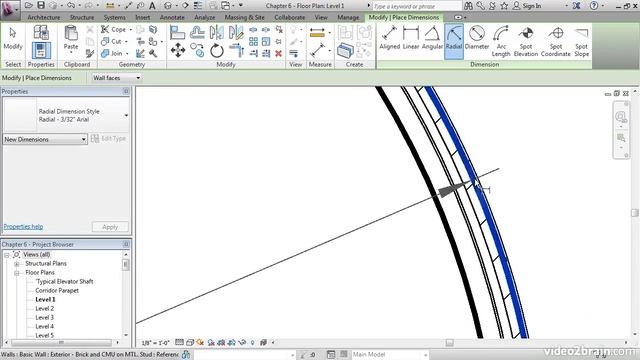Open the Cope dropdown

coord(131,29)
